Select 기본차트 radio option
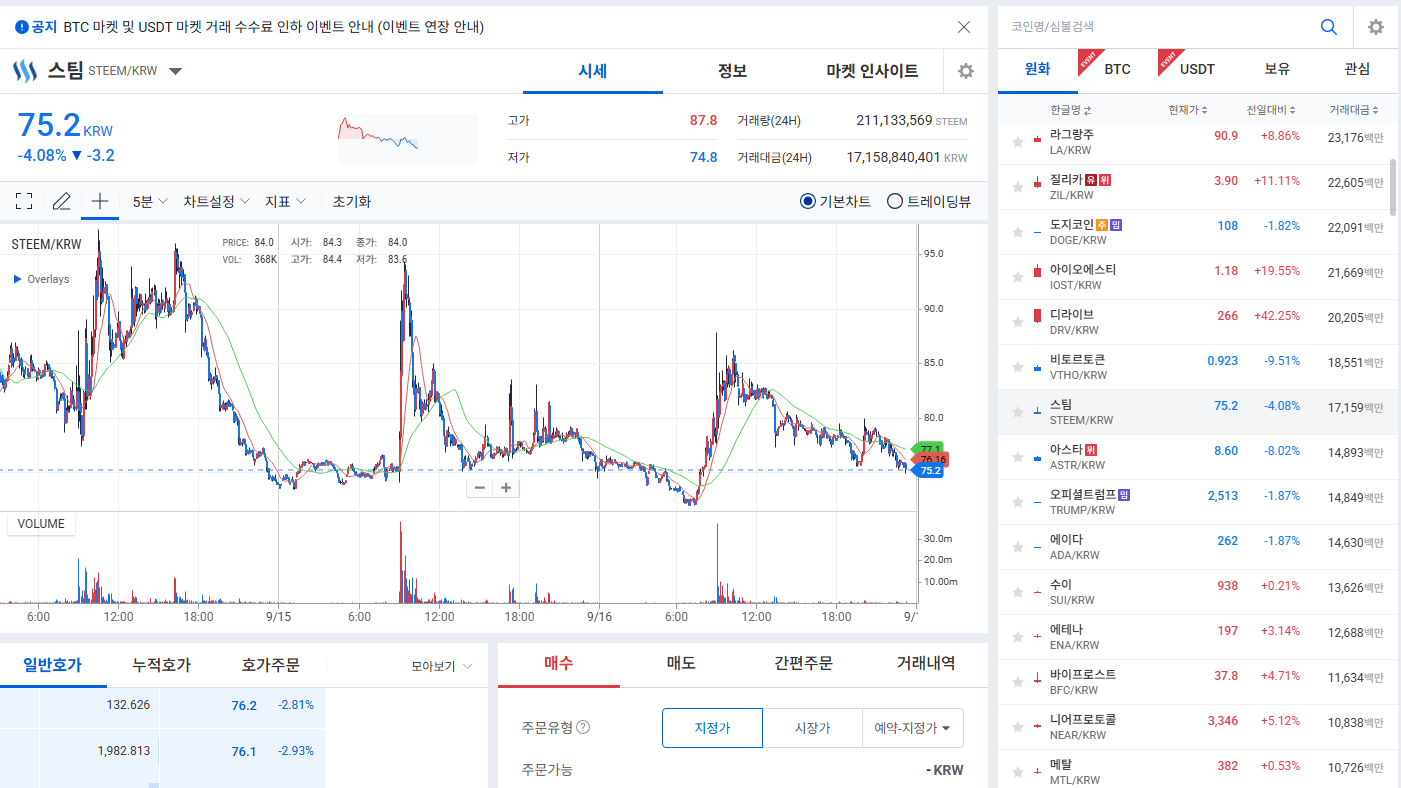Viewport: 1401px width, 788px height. [836, 201]
